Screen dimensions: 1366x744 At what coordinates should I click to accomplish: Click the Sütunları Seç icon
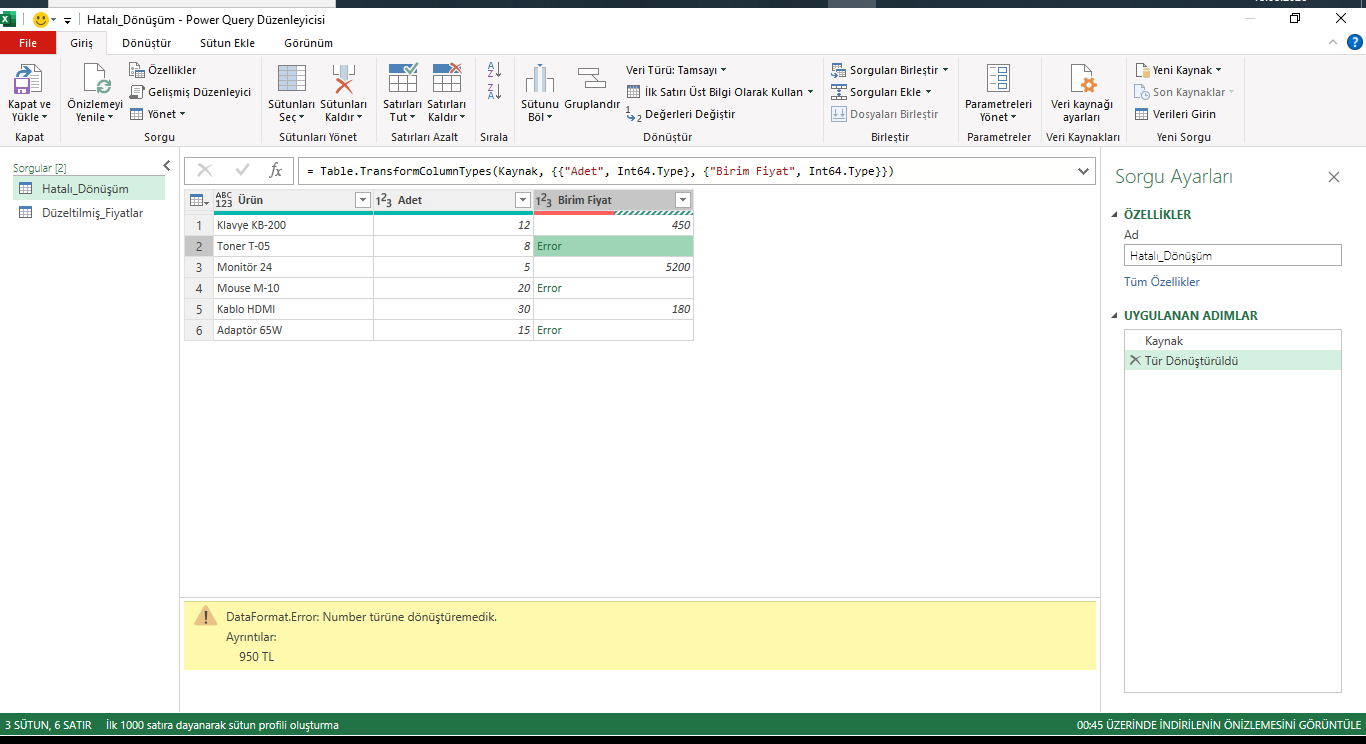click(291, 79)
